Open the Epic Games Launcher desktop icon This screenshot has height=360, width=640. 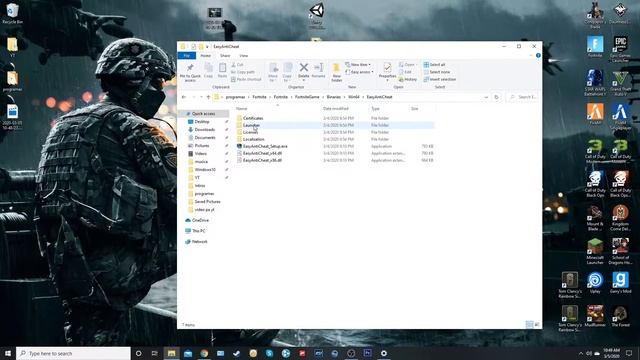click(620, 49)
